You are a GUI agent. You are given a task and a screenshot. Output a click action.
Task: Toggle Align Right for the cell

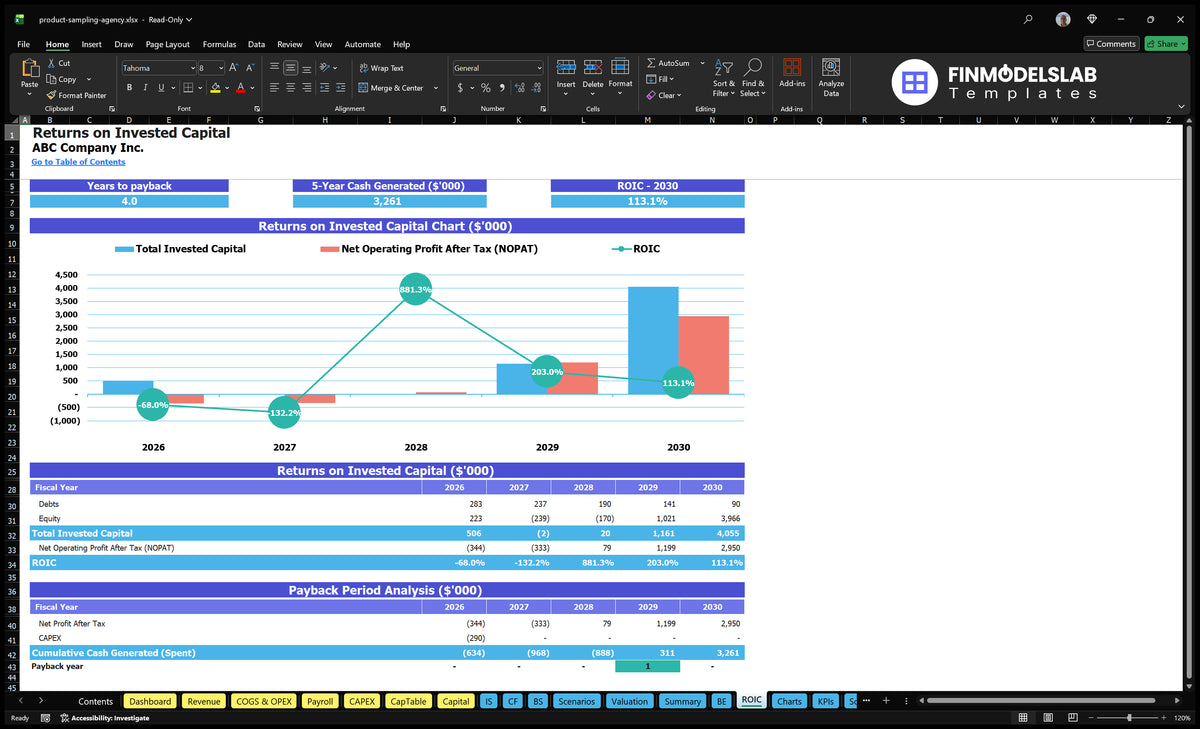click(x=307, y=88)
